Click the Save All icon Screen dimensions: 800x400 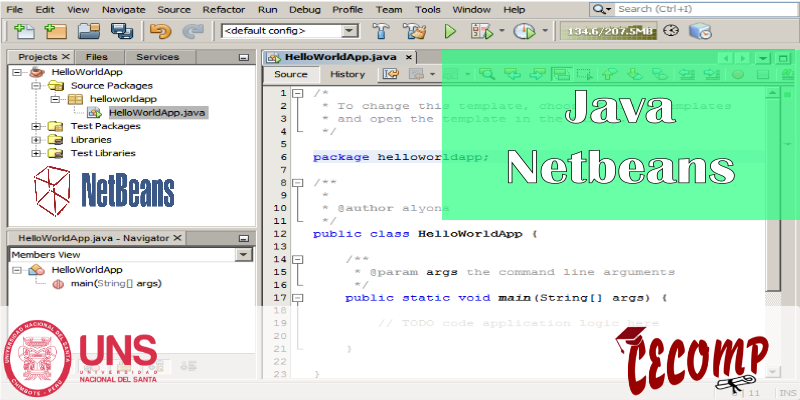[121, 31]
